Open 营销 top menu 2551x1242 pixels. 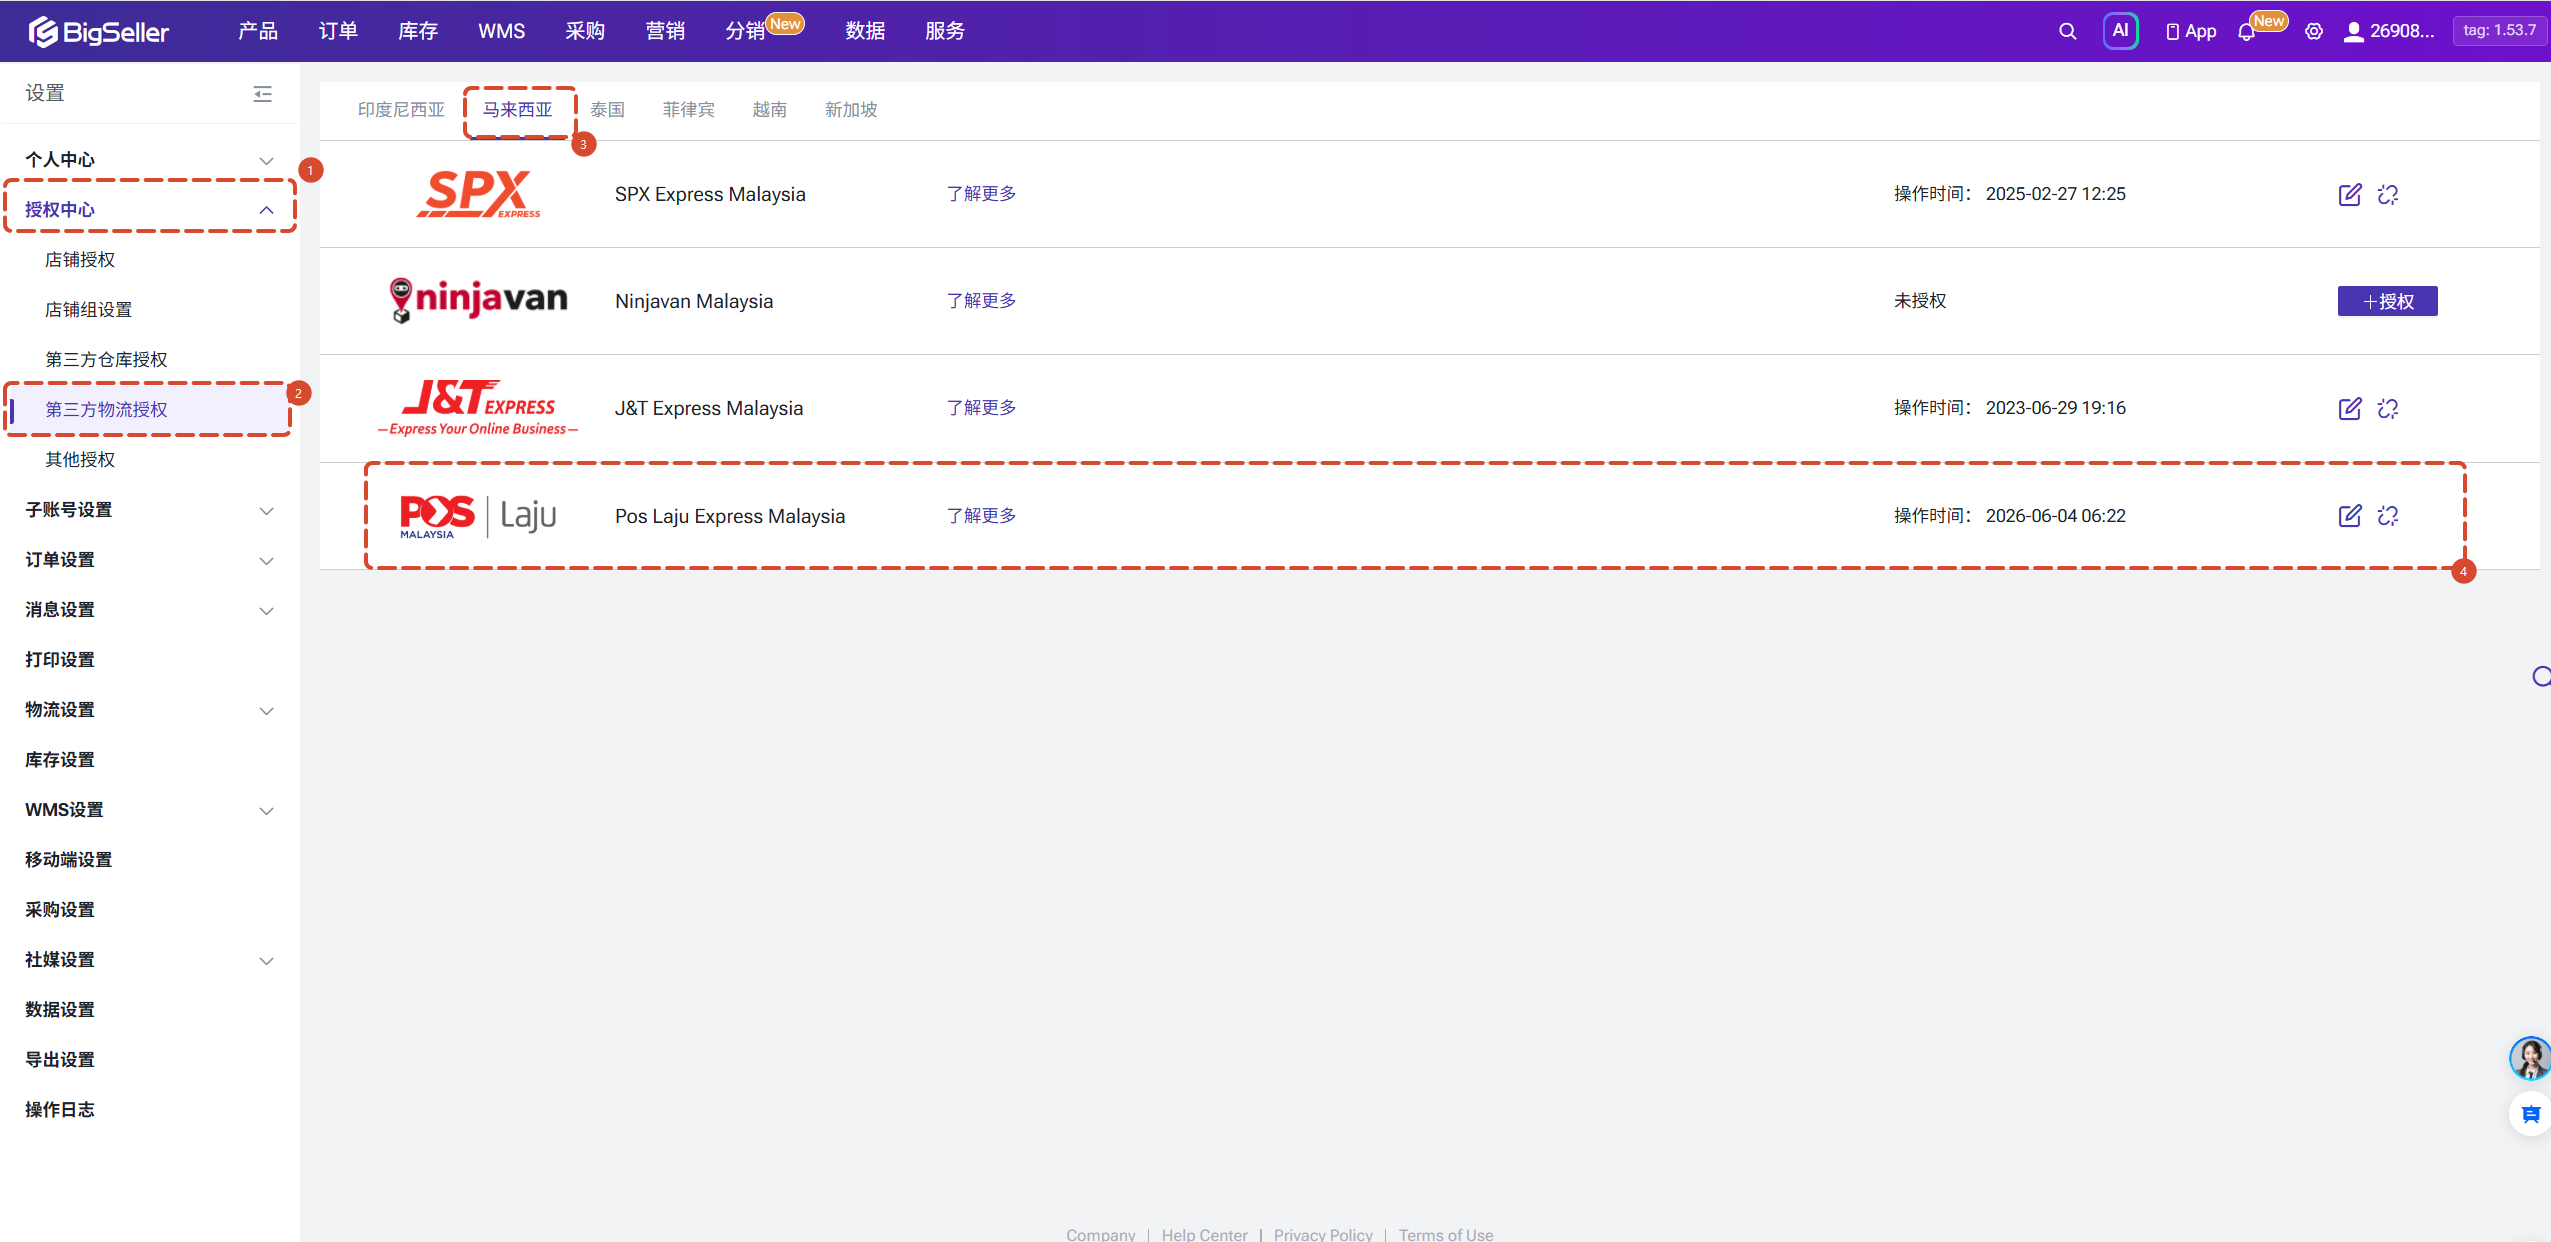click(665, 31)
